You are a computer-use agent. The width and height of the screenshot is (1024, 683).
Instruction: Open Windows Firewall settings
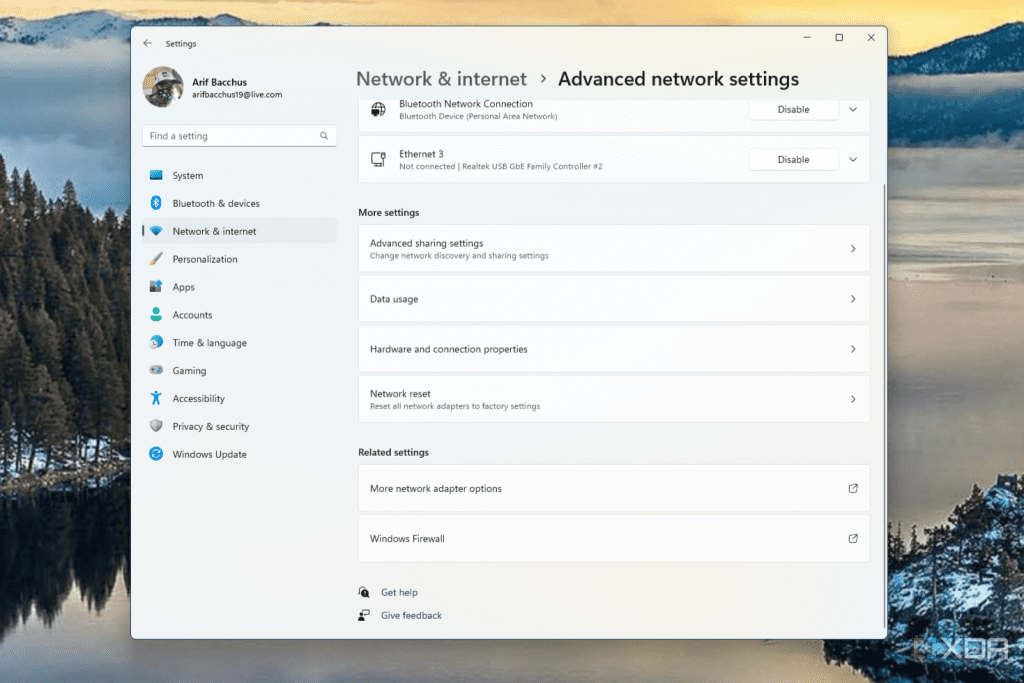(x=614, y=539)
